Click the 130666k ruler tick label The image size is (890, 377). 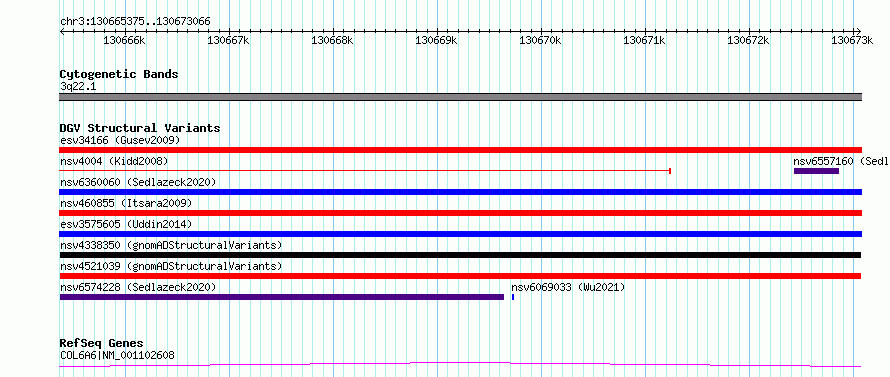(124, 40)
